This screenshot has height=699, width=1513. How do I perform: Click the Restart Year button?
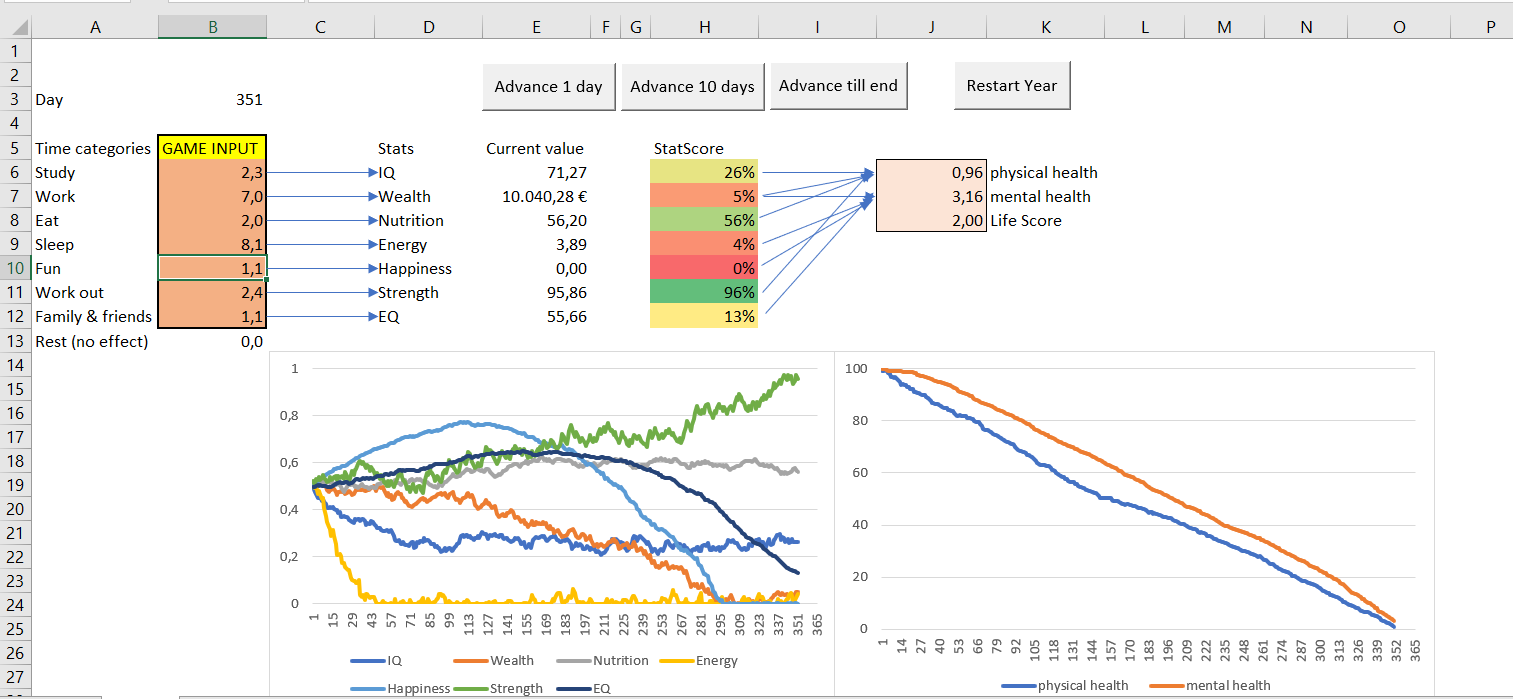coord(1012,85)
